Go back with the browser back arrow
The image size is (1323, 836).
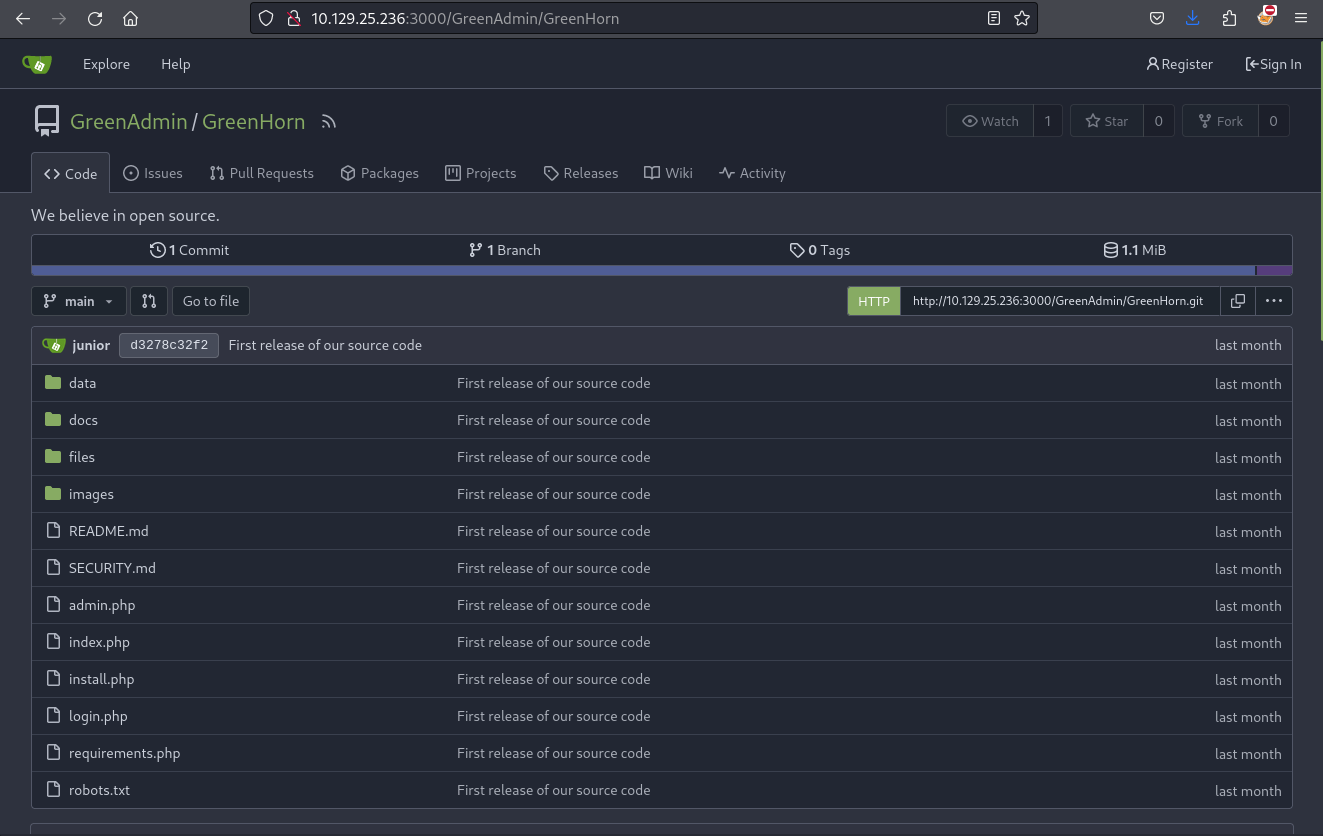(x=23, y=18)
